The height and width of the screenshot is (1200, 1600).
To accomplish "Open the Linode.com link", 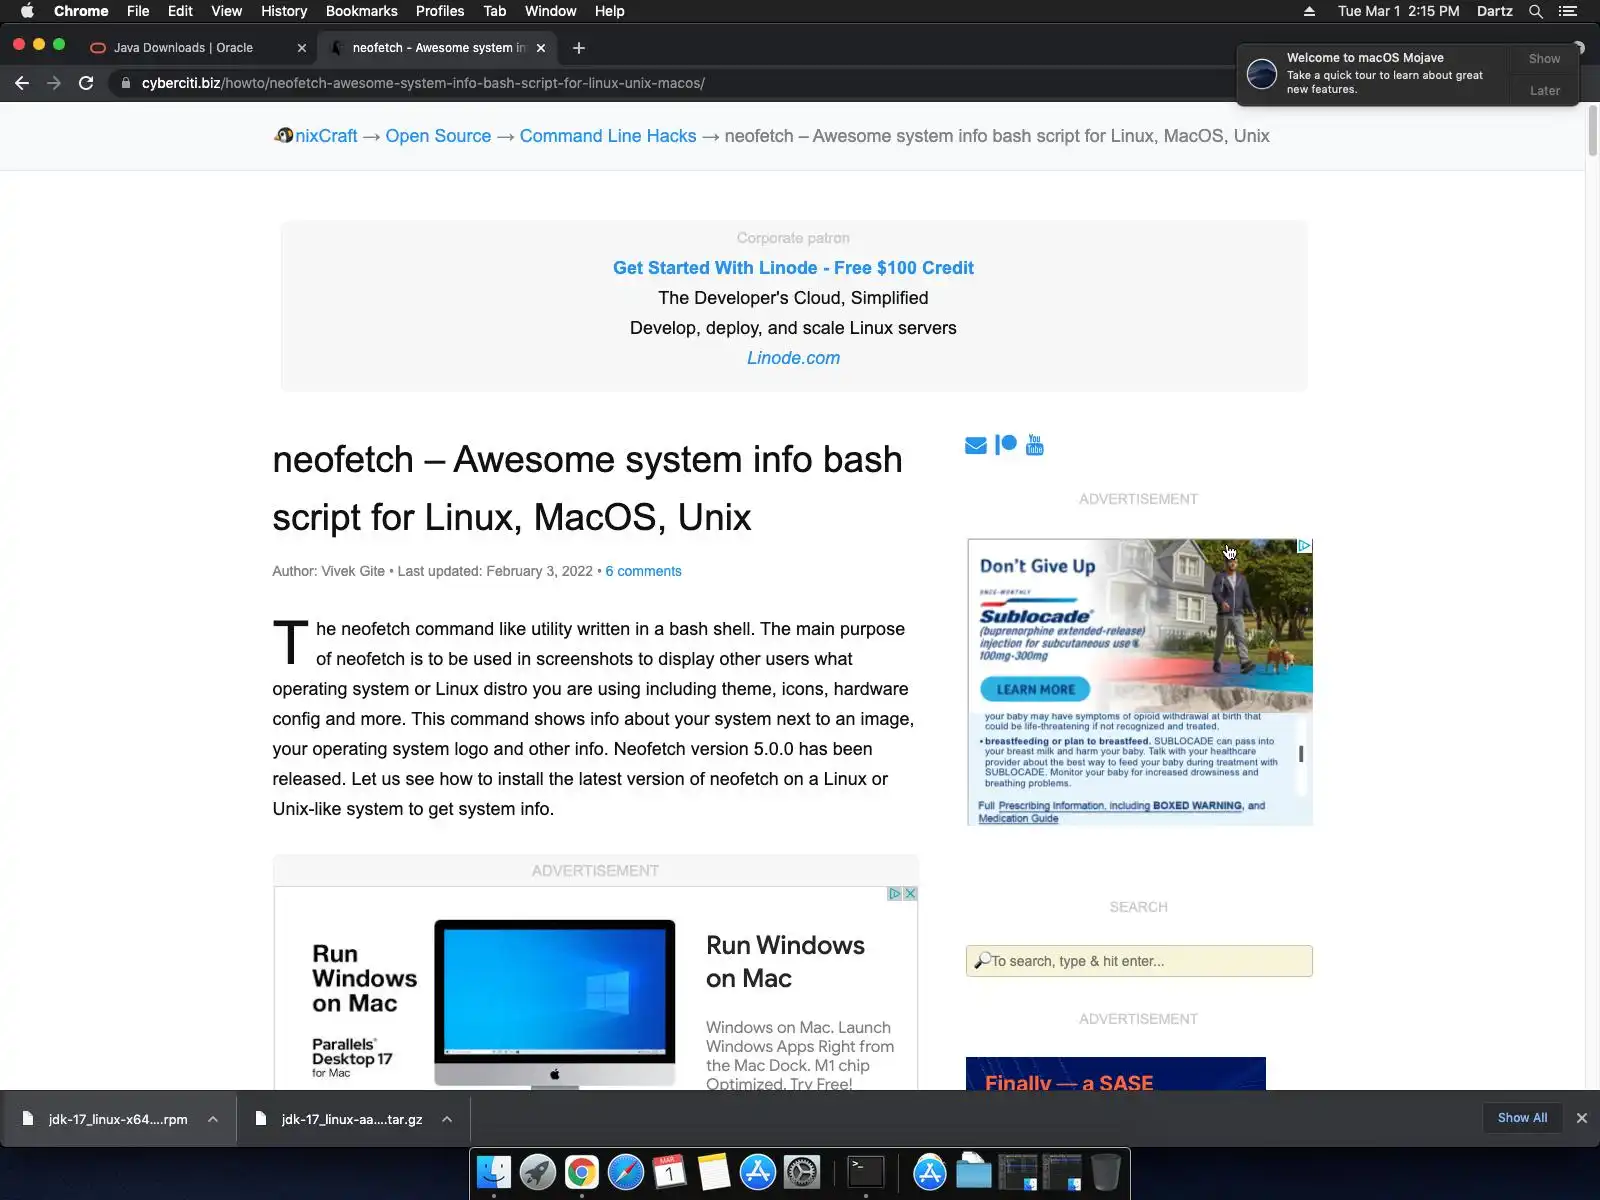I will (793, 358).
